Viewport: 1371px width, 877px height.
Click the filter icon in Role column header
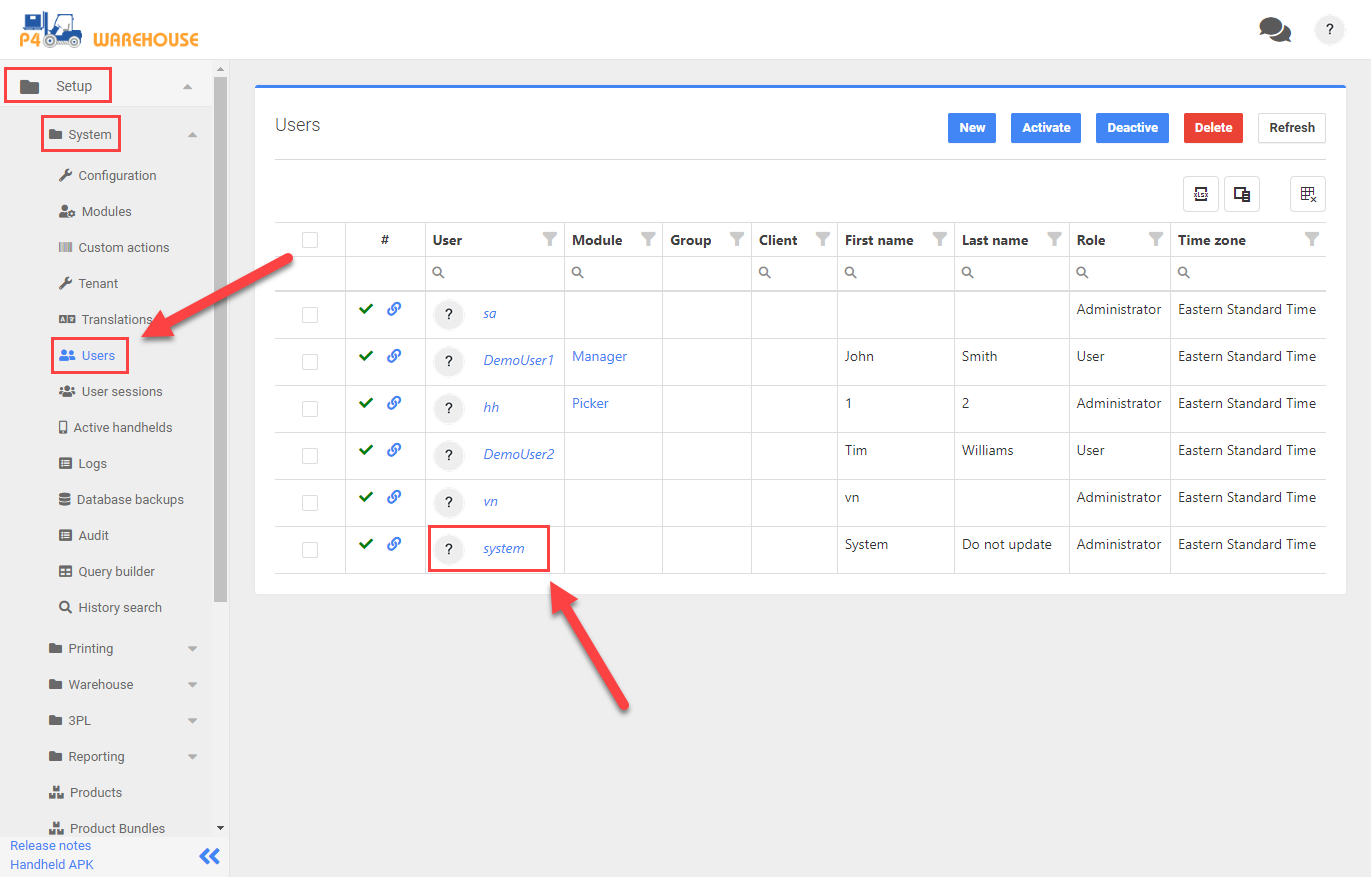pyautogui.click(x=1155, y=239)
